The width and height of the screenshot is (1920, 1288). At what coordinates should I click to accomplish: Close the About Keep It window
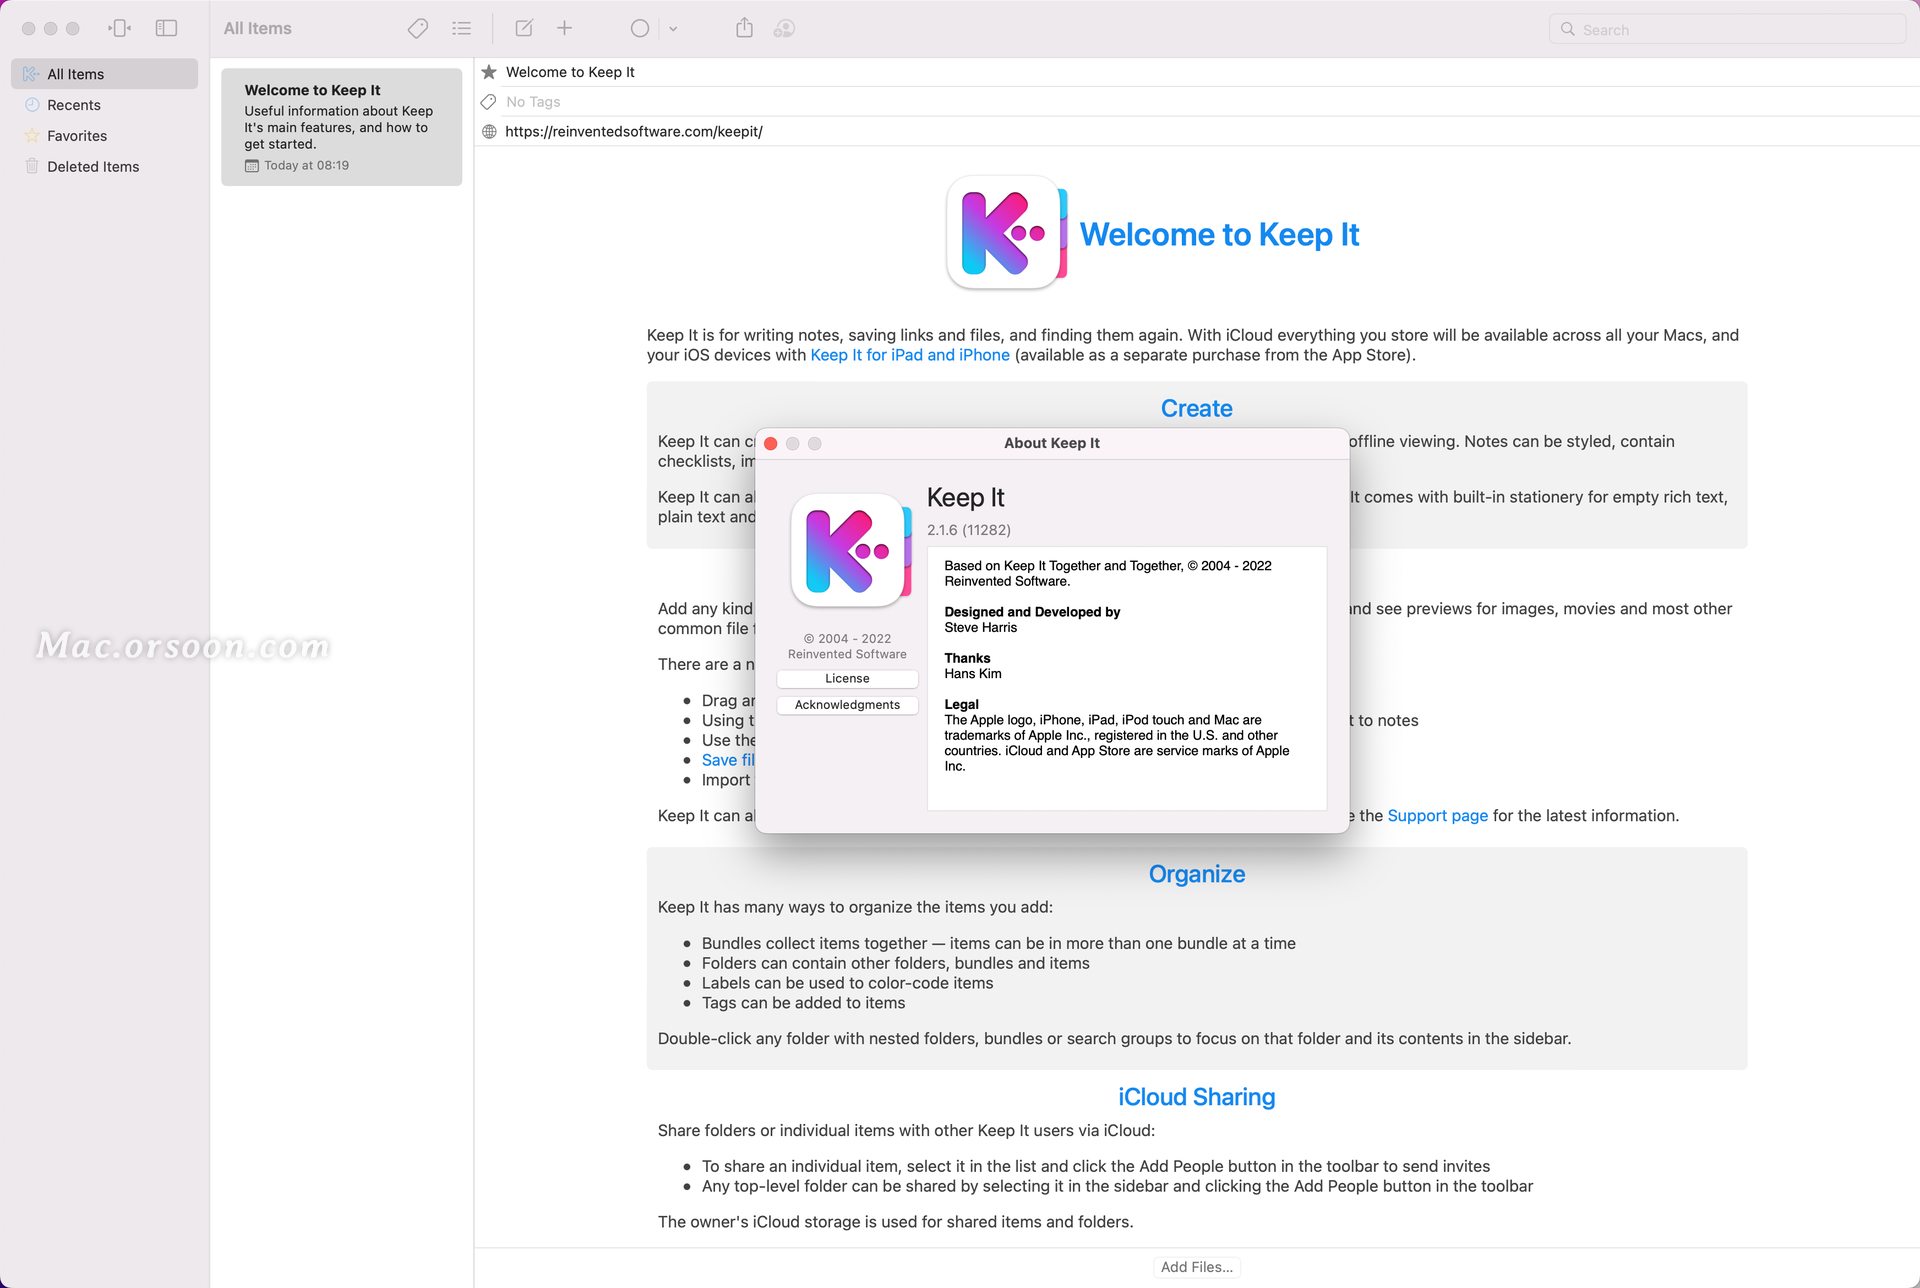point(771,444)
